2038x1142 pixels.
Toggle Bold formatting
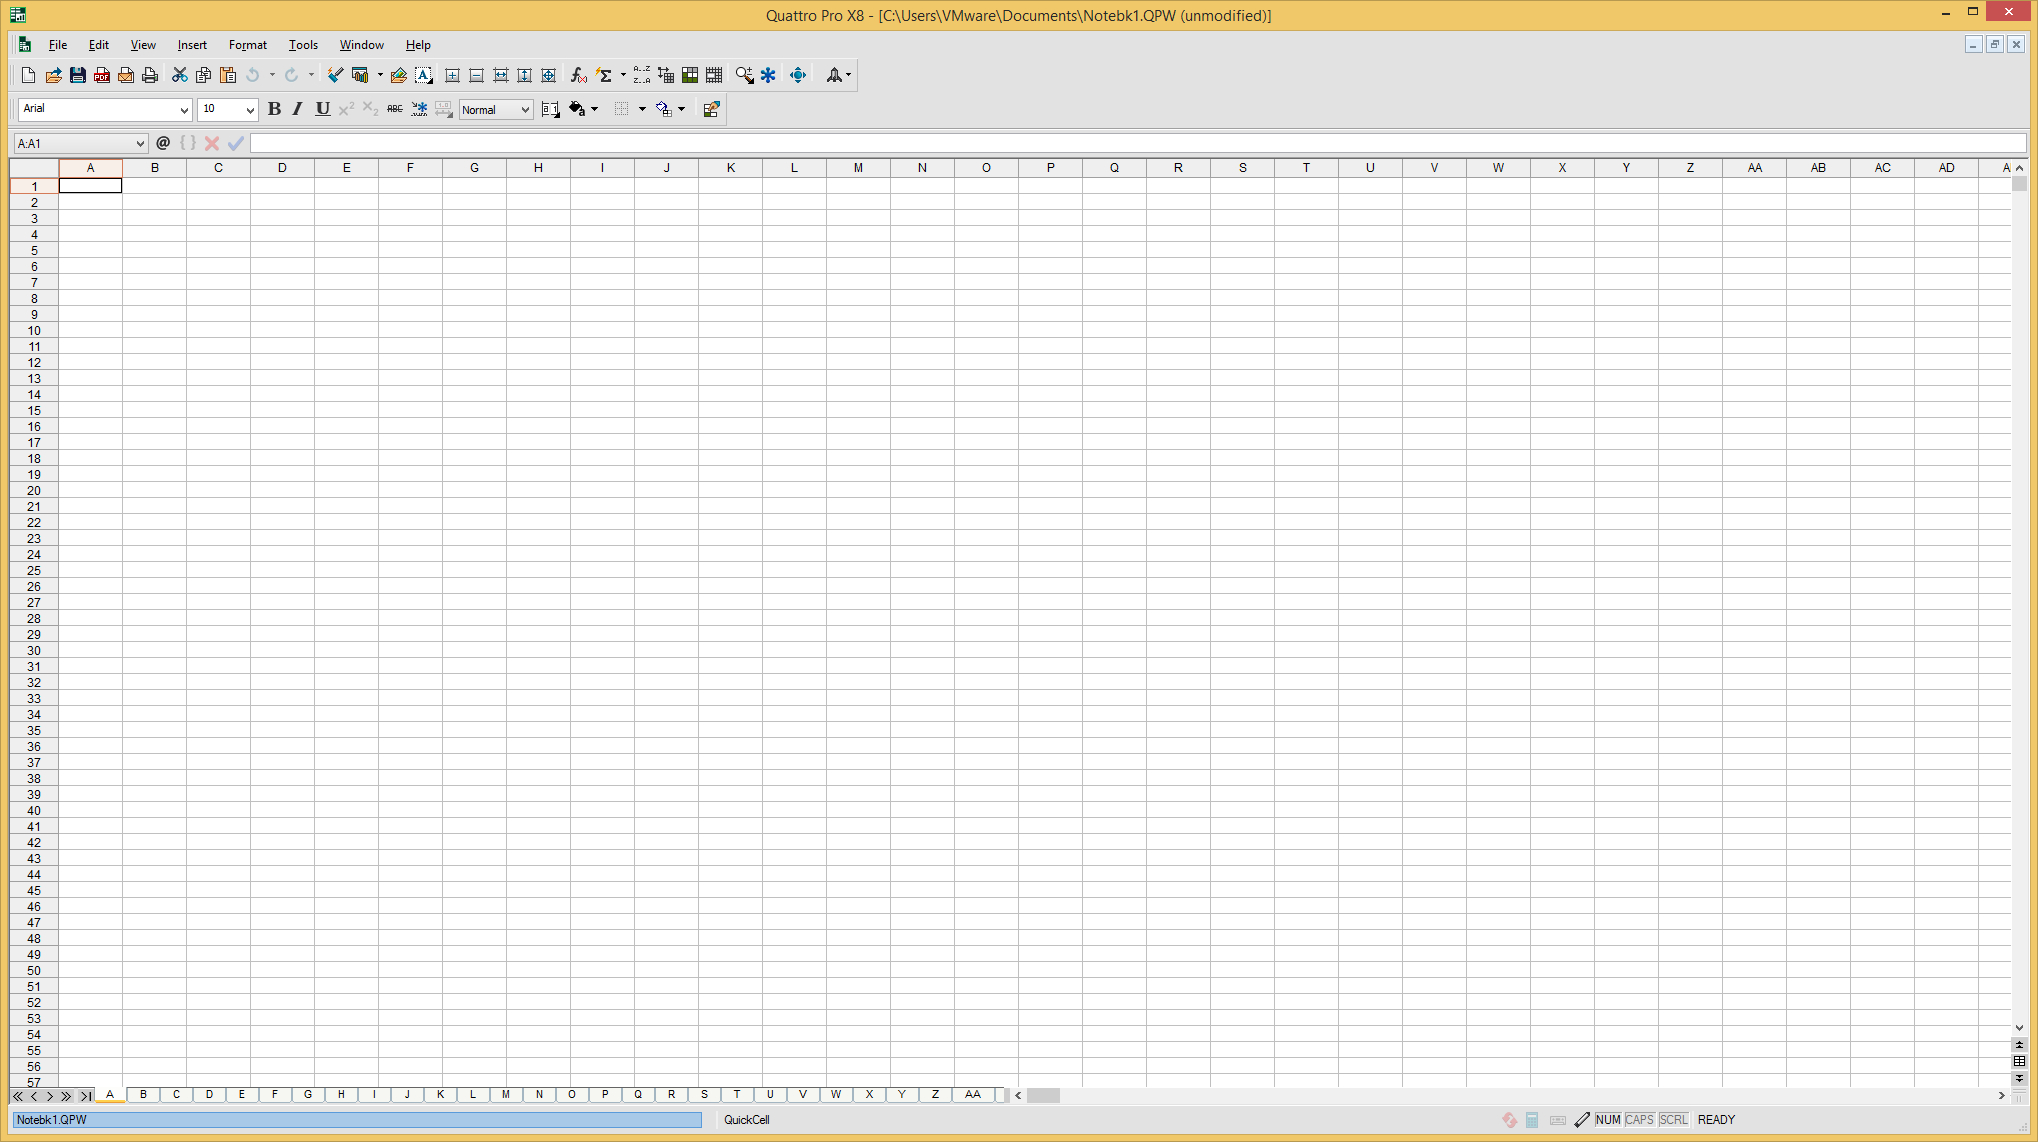(274, 109)
